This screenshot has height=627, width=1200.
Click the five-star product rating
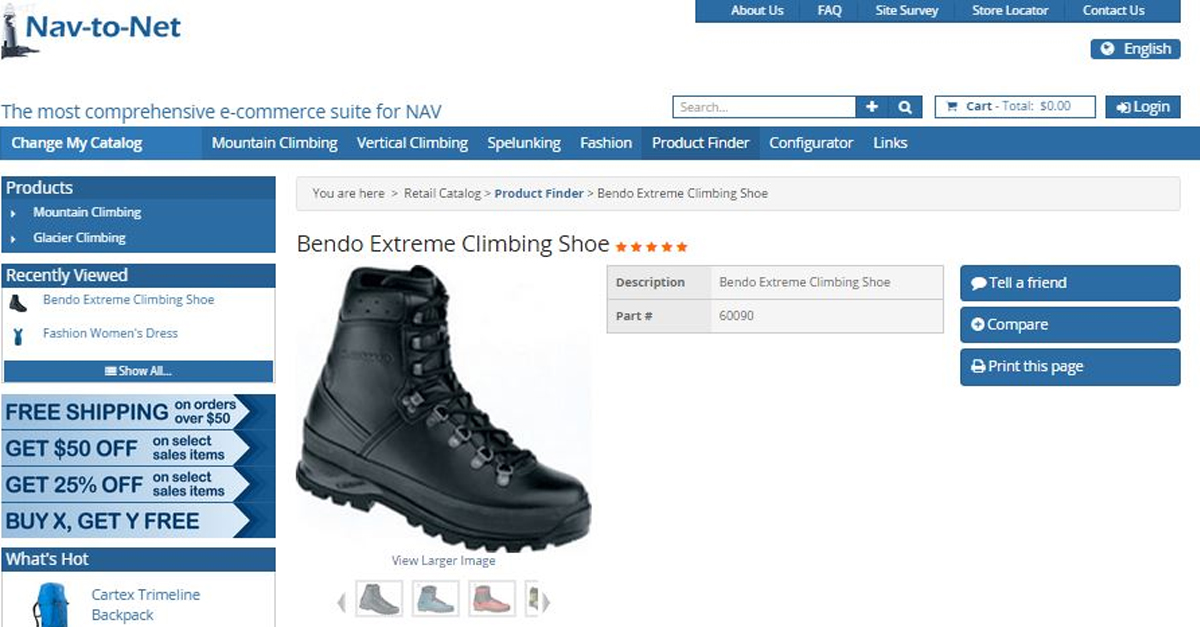pos(651,246)
